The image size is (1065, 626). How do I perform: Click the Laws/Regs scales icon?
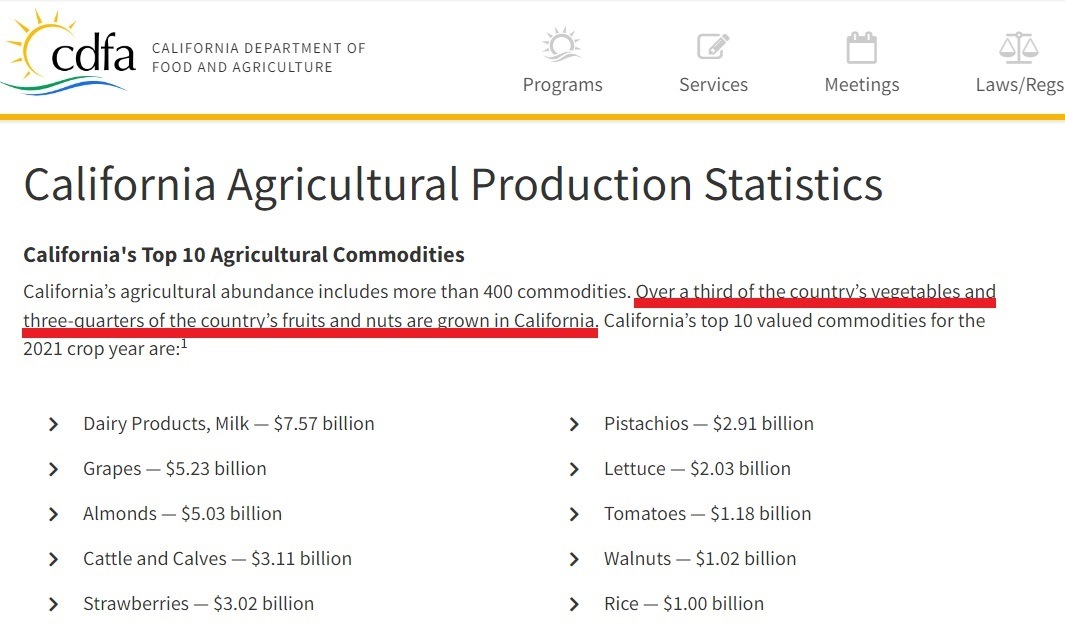tap(1018, 47)
